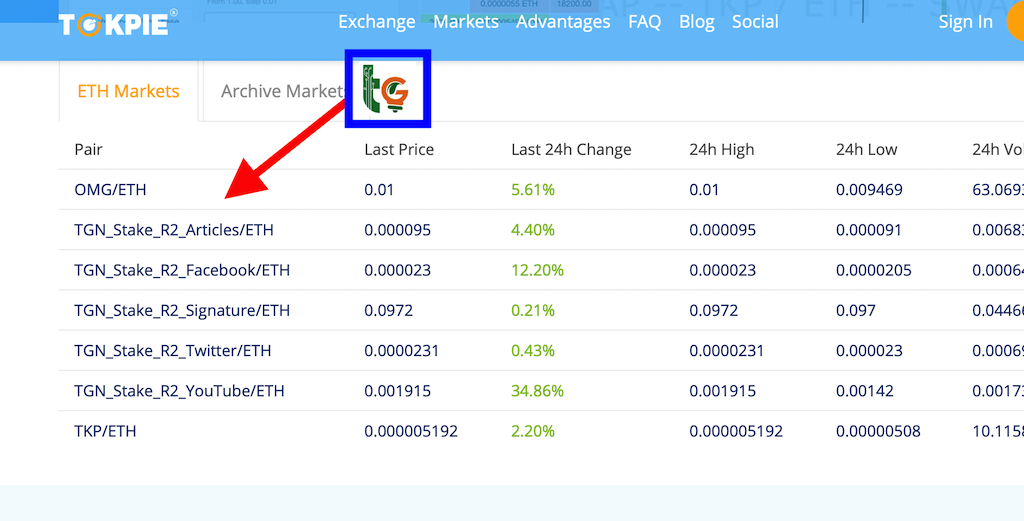Sort by Last Price column header
This screenshot has height=521, width=1024.
399,150
